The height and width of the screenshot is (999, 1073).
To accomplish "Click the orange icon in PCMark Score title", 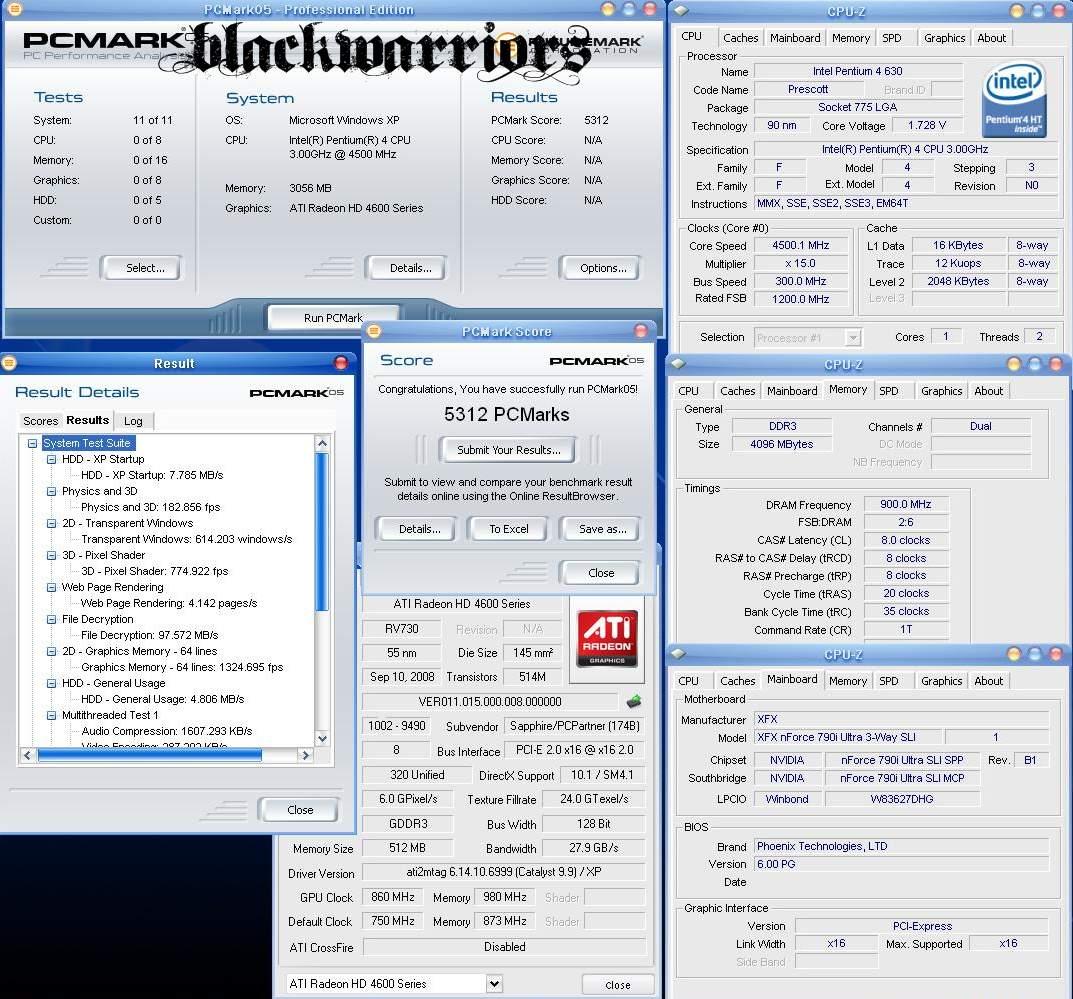I will (x=374, y=331).
